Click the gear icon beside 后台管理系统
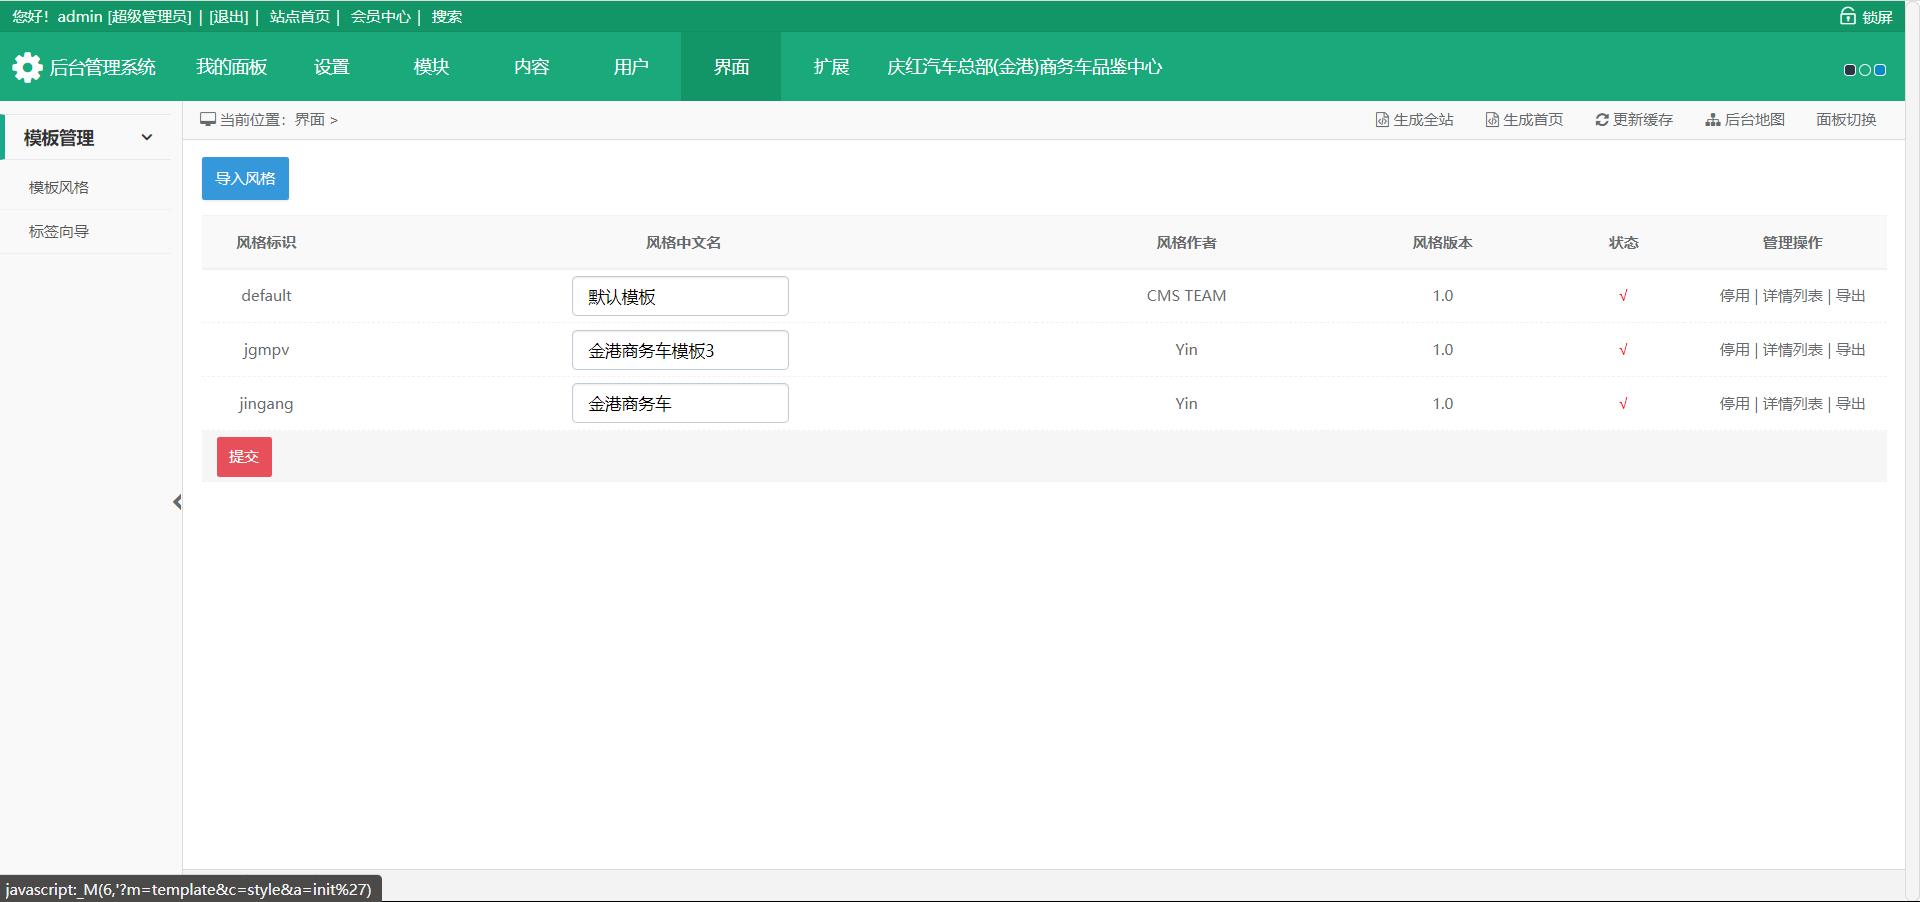The height and width of the screenshot is (902, 1920). [27, 67]
